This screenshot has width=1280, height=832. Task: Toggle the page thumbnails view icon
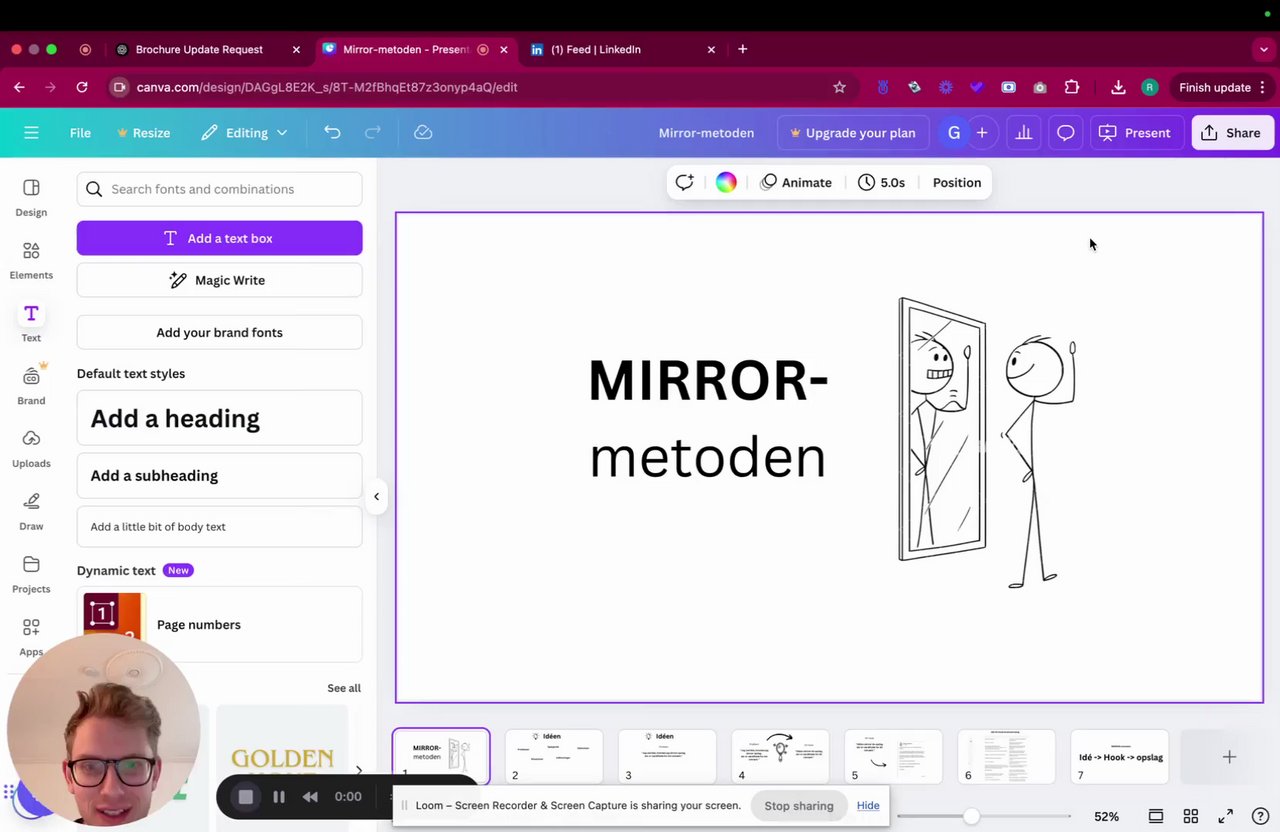[x=1155, y=816]
